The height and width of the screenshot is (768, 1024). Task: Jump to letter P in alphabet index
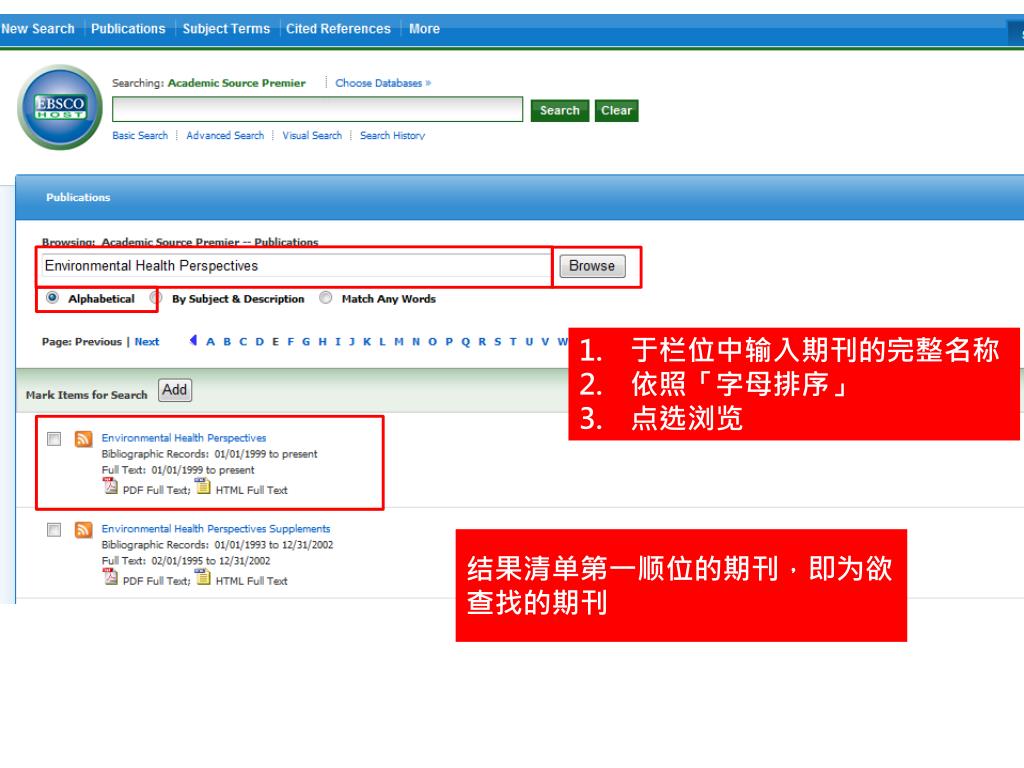pos(449,342)
